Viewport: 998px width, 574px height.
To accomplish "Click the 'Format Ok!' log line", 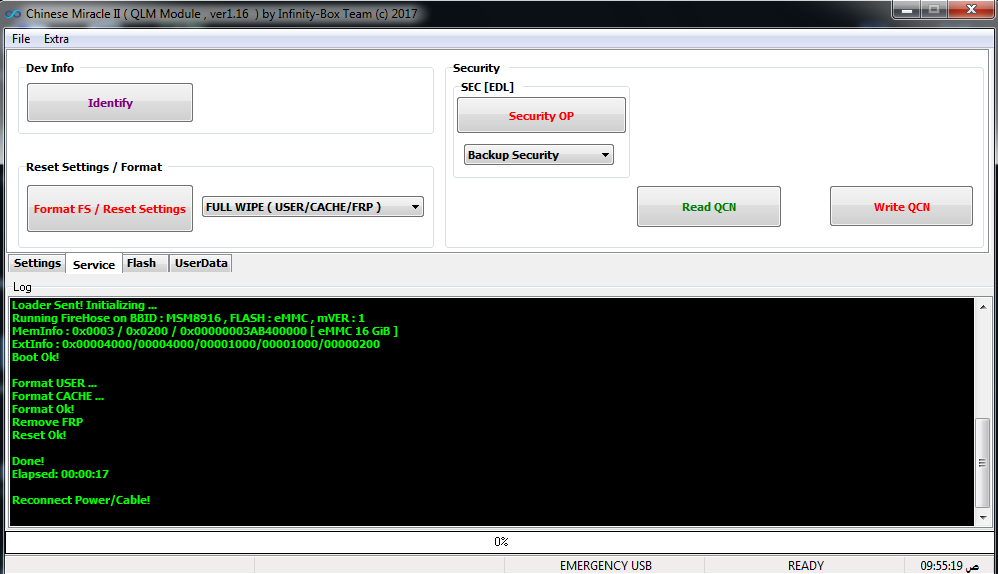I will click(x=43, y=409).
